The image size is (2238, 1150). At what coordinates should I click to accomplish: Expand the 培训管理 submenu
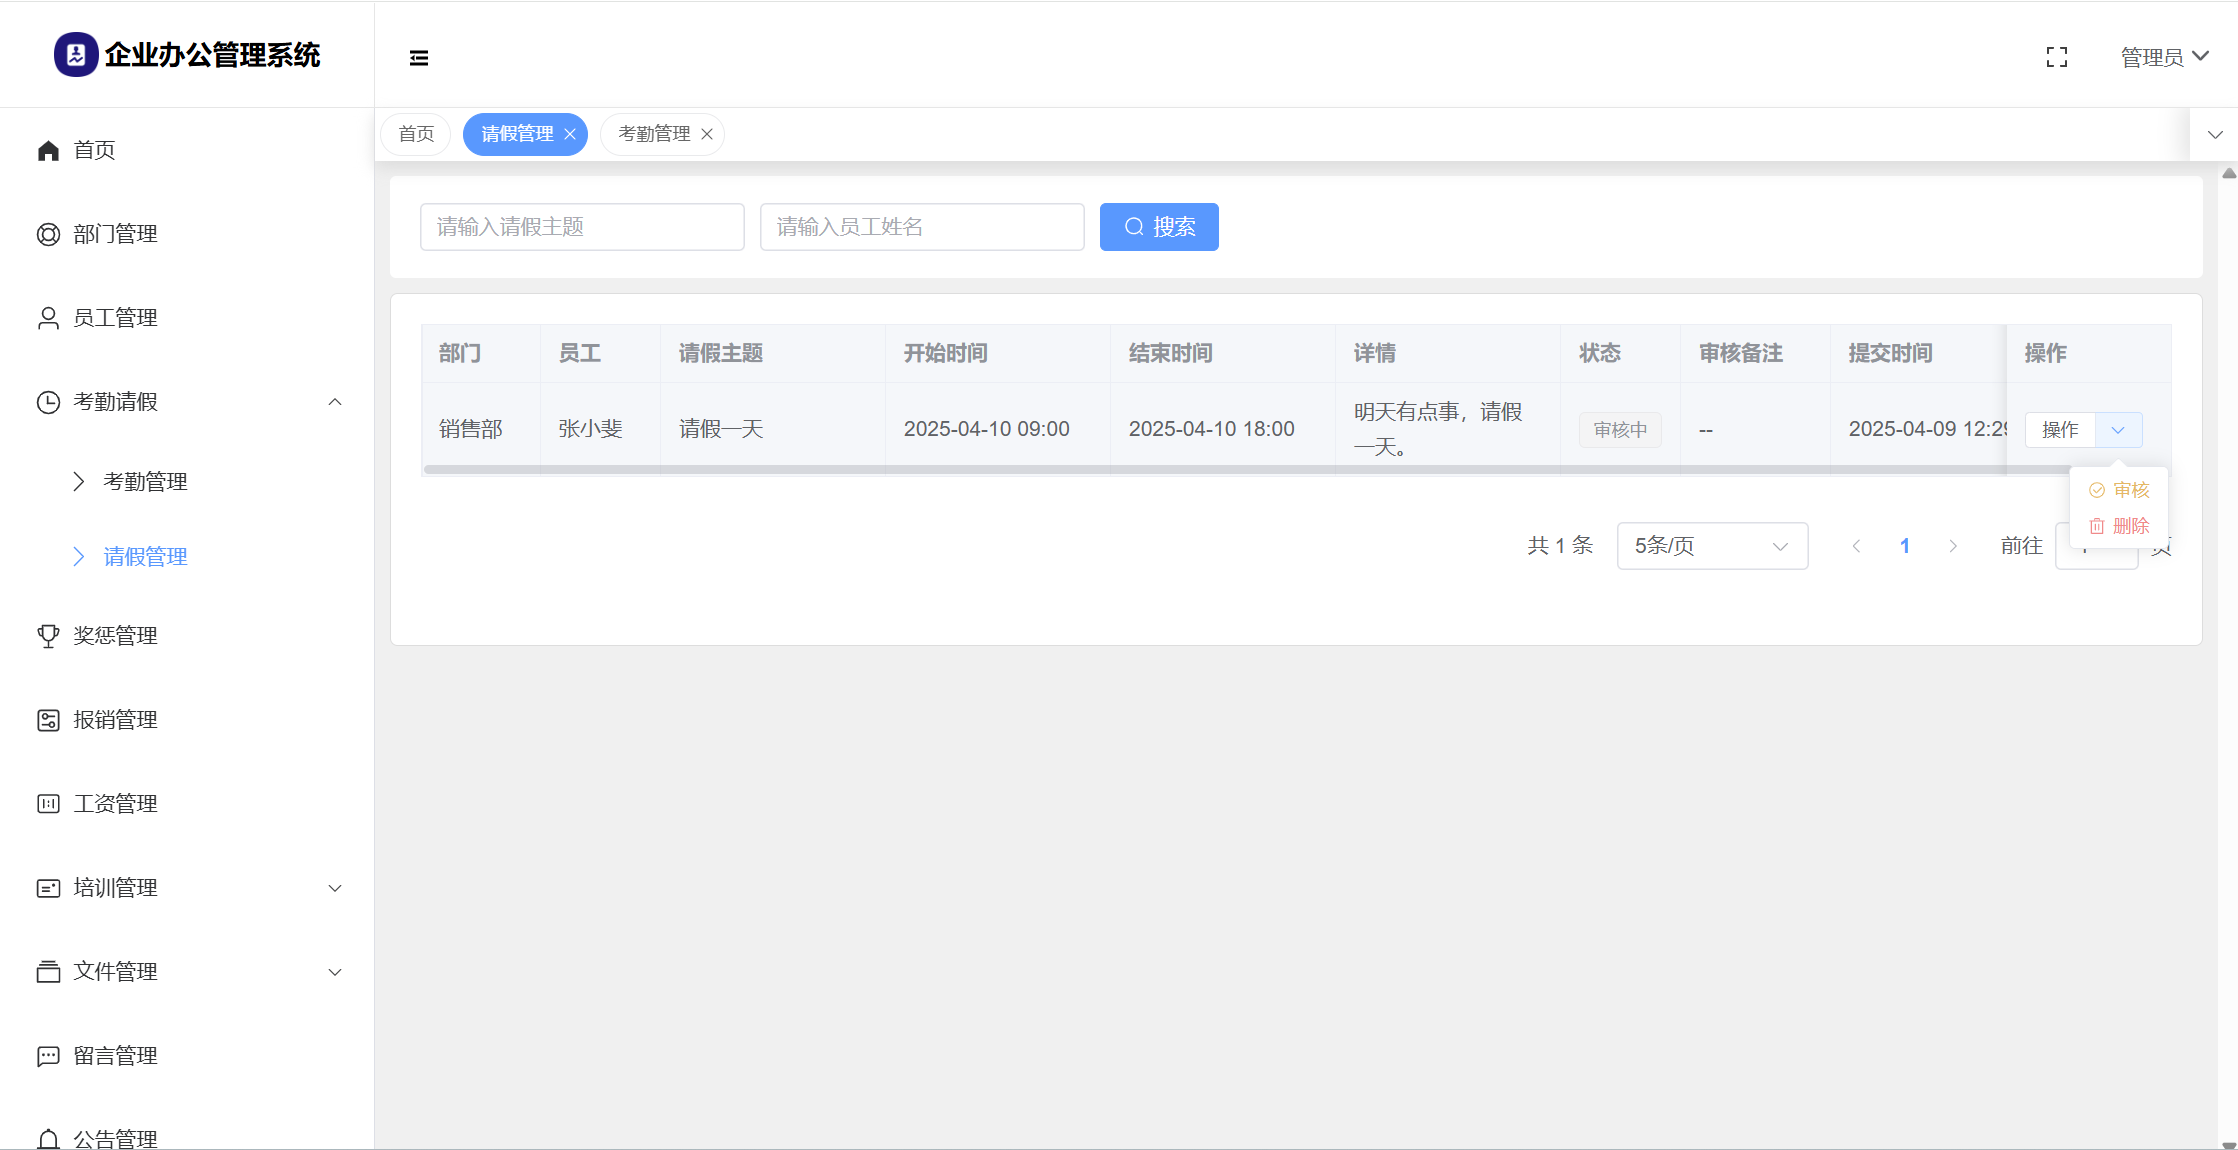click(335, 889)
